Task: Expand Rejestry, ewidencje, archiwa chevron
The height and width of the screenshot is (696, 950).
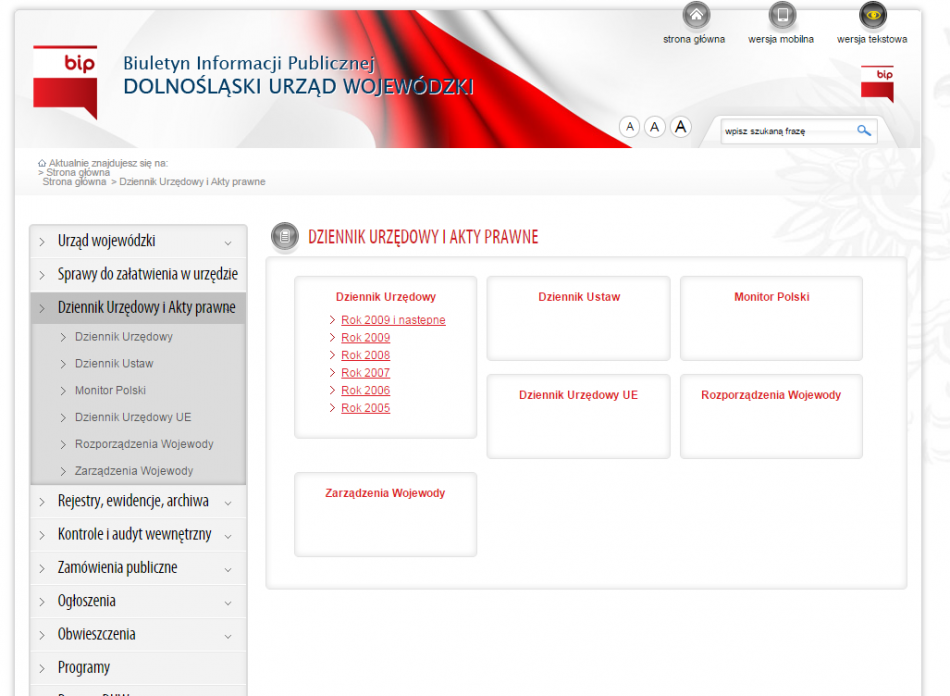Action: [228, 503]
